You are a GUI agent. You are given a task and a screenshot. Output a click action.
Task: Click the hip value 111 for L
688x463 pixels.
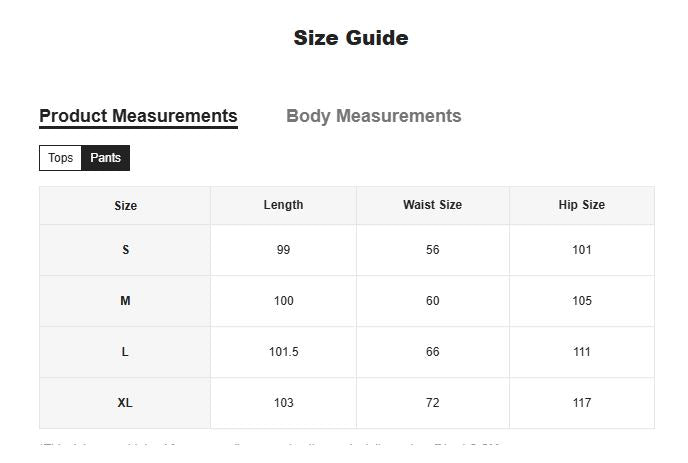click(x=582, y=352)
